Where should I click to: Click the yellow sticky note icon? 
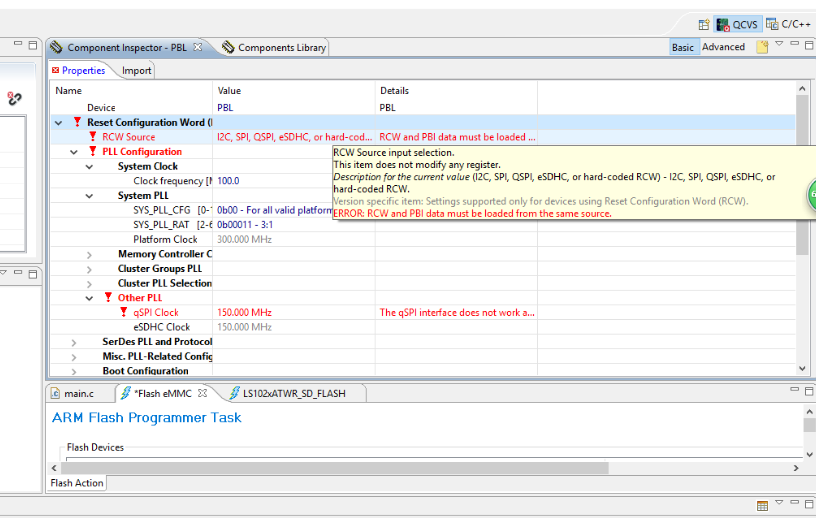(x=762, y=47)
